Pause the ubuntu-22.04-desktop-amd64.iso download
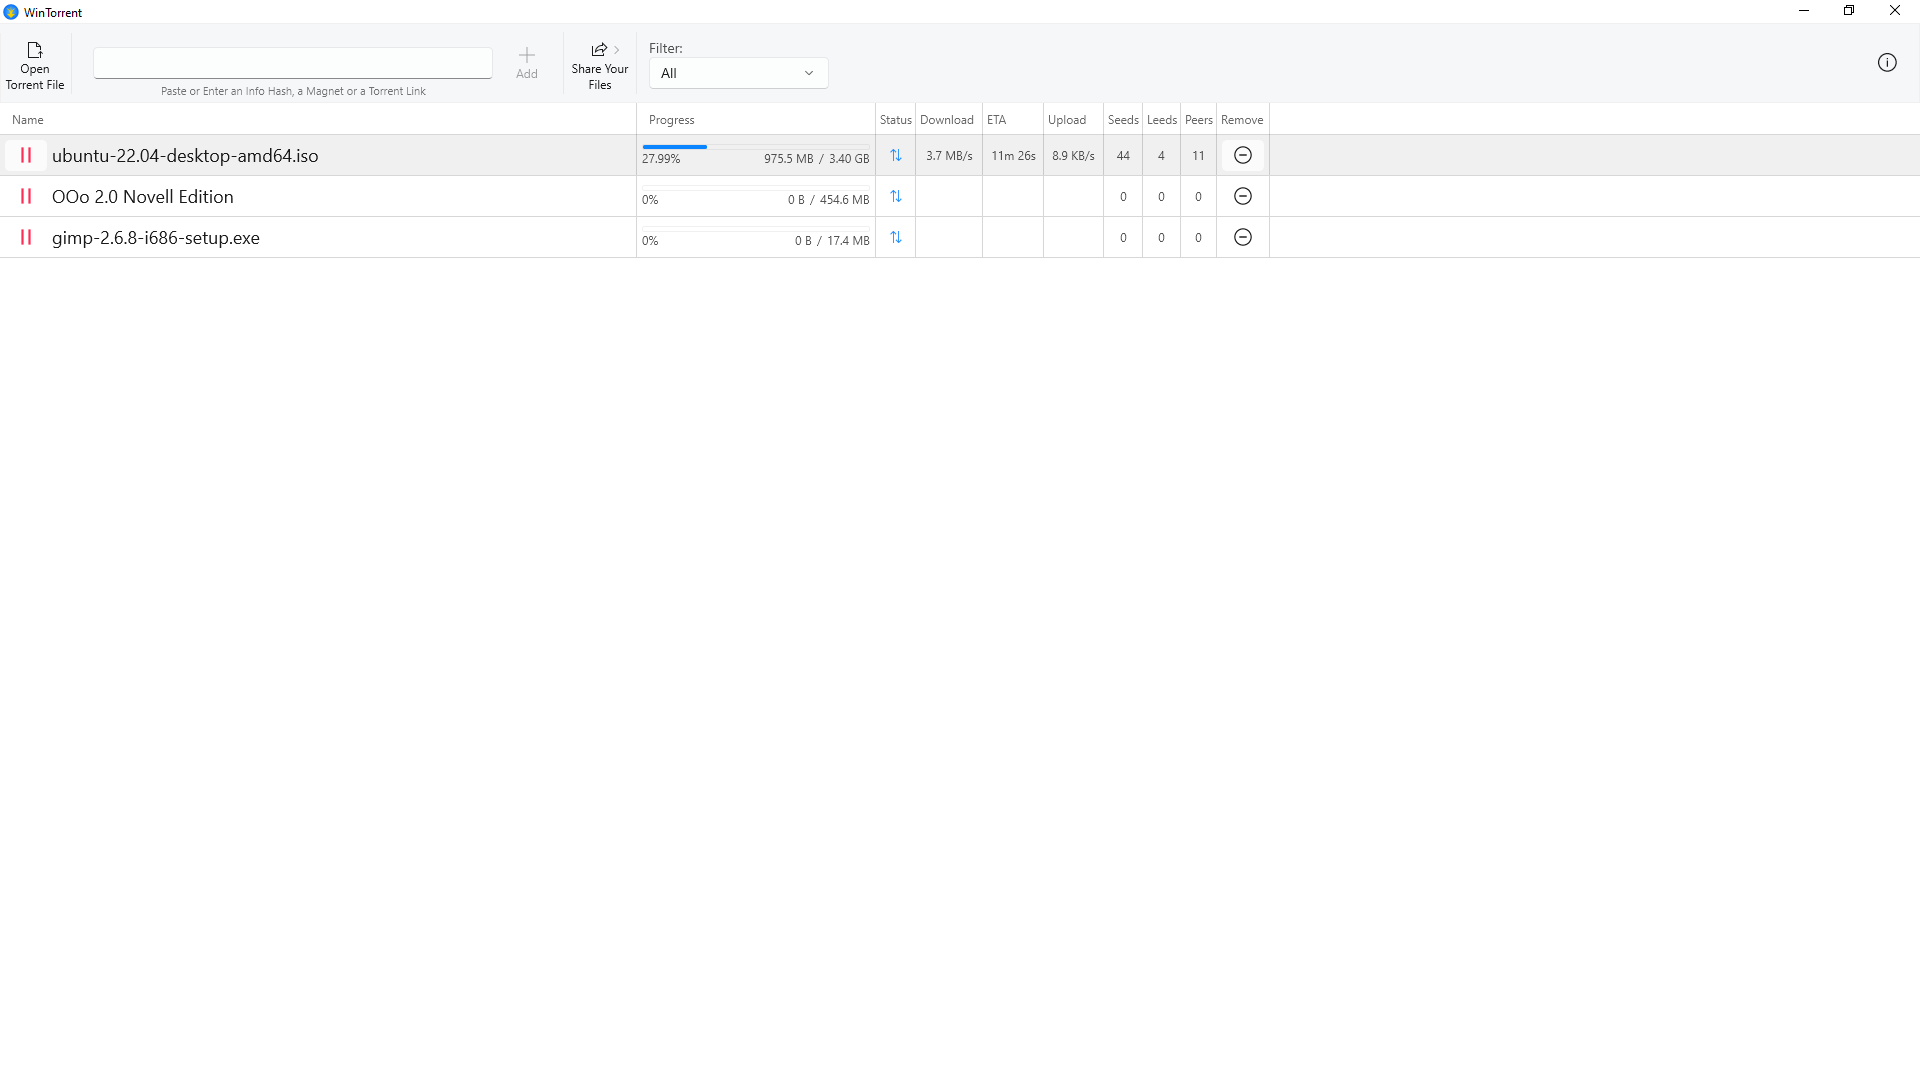1920x1080 pixels. (26, 156)
